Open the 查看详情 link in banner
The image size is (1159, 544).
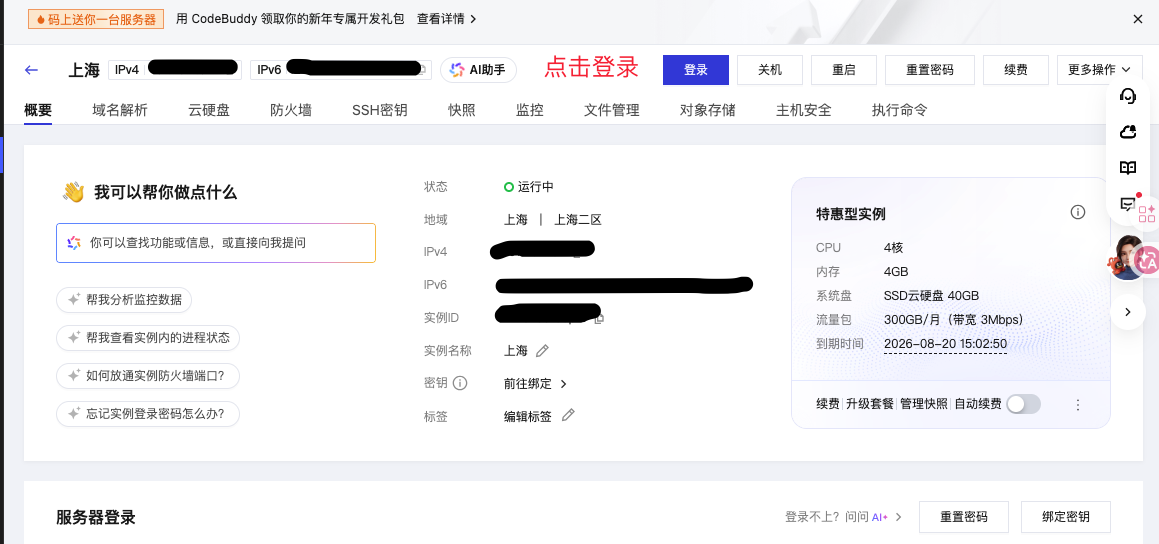(446, 19)
